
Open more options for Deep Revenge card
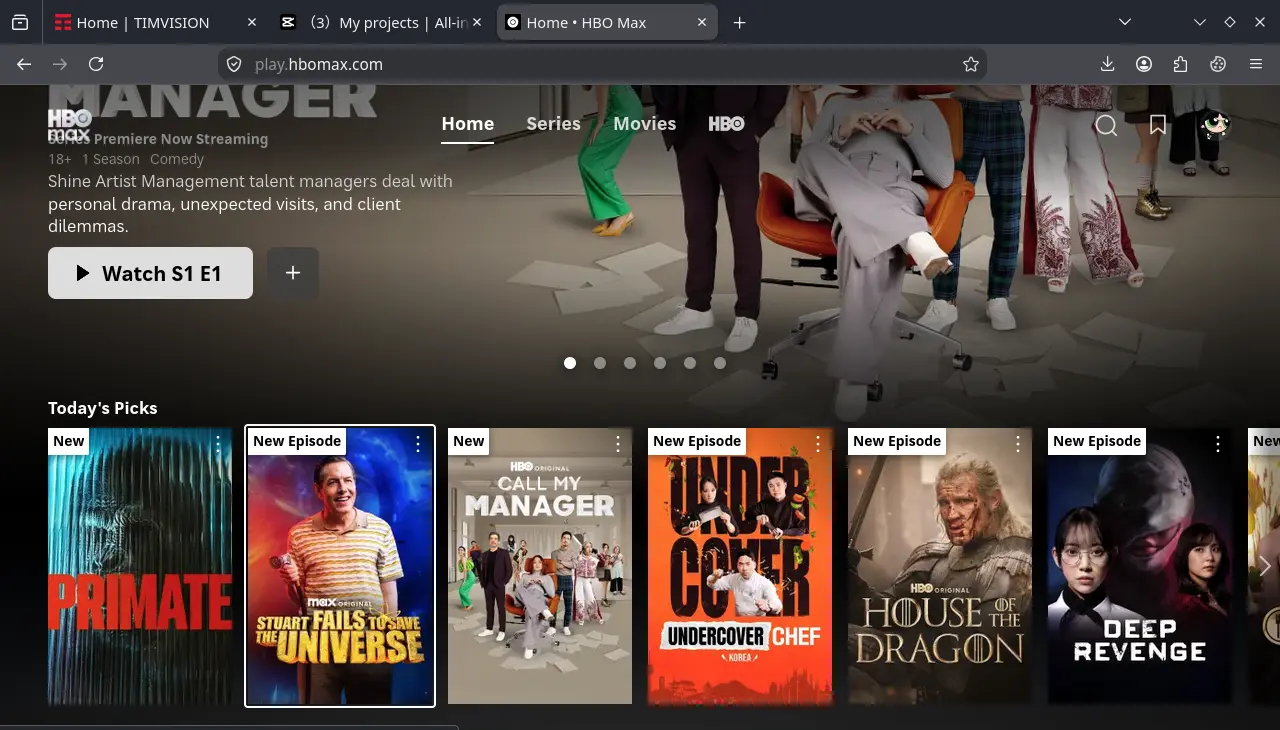[1218, 445]
